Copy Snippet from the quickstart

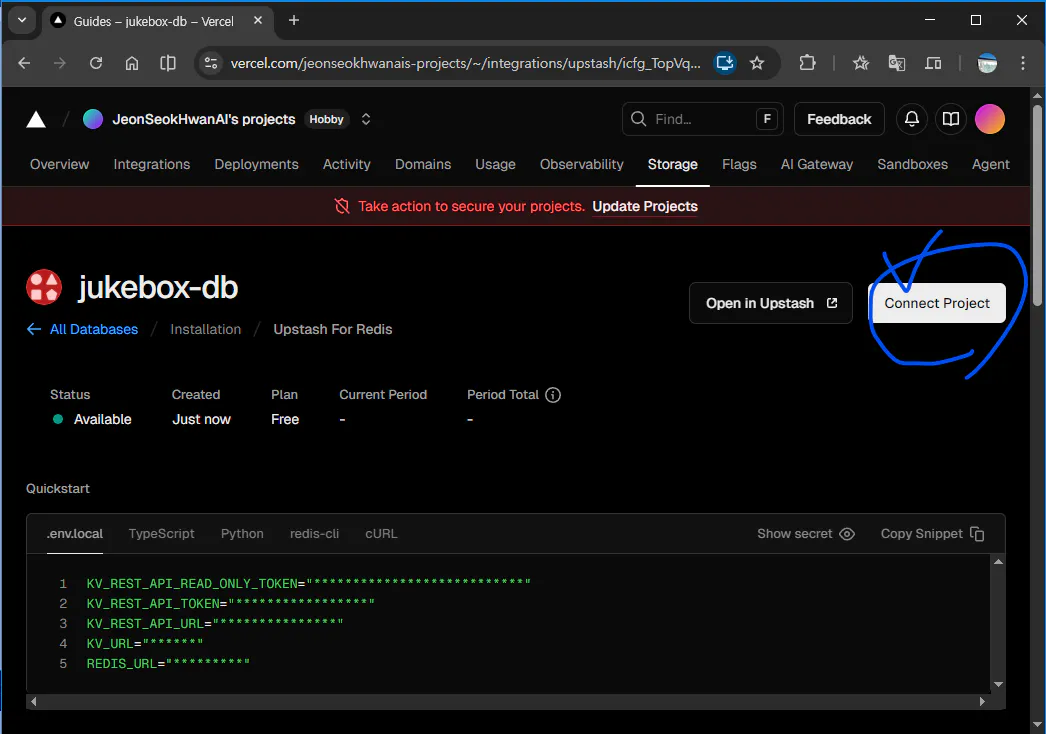pos(932,534)
